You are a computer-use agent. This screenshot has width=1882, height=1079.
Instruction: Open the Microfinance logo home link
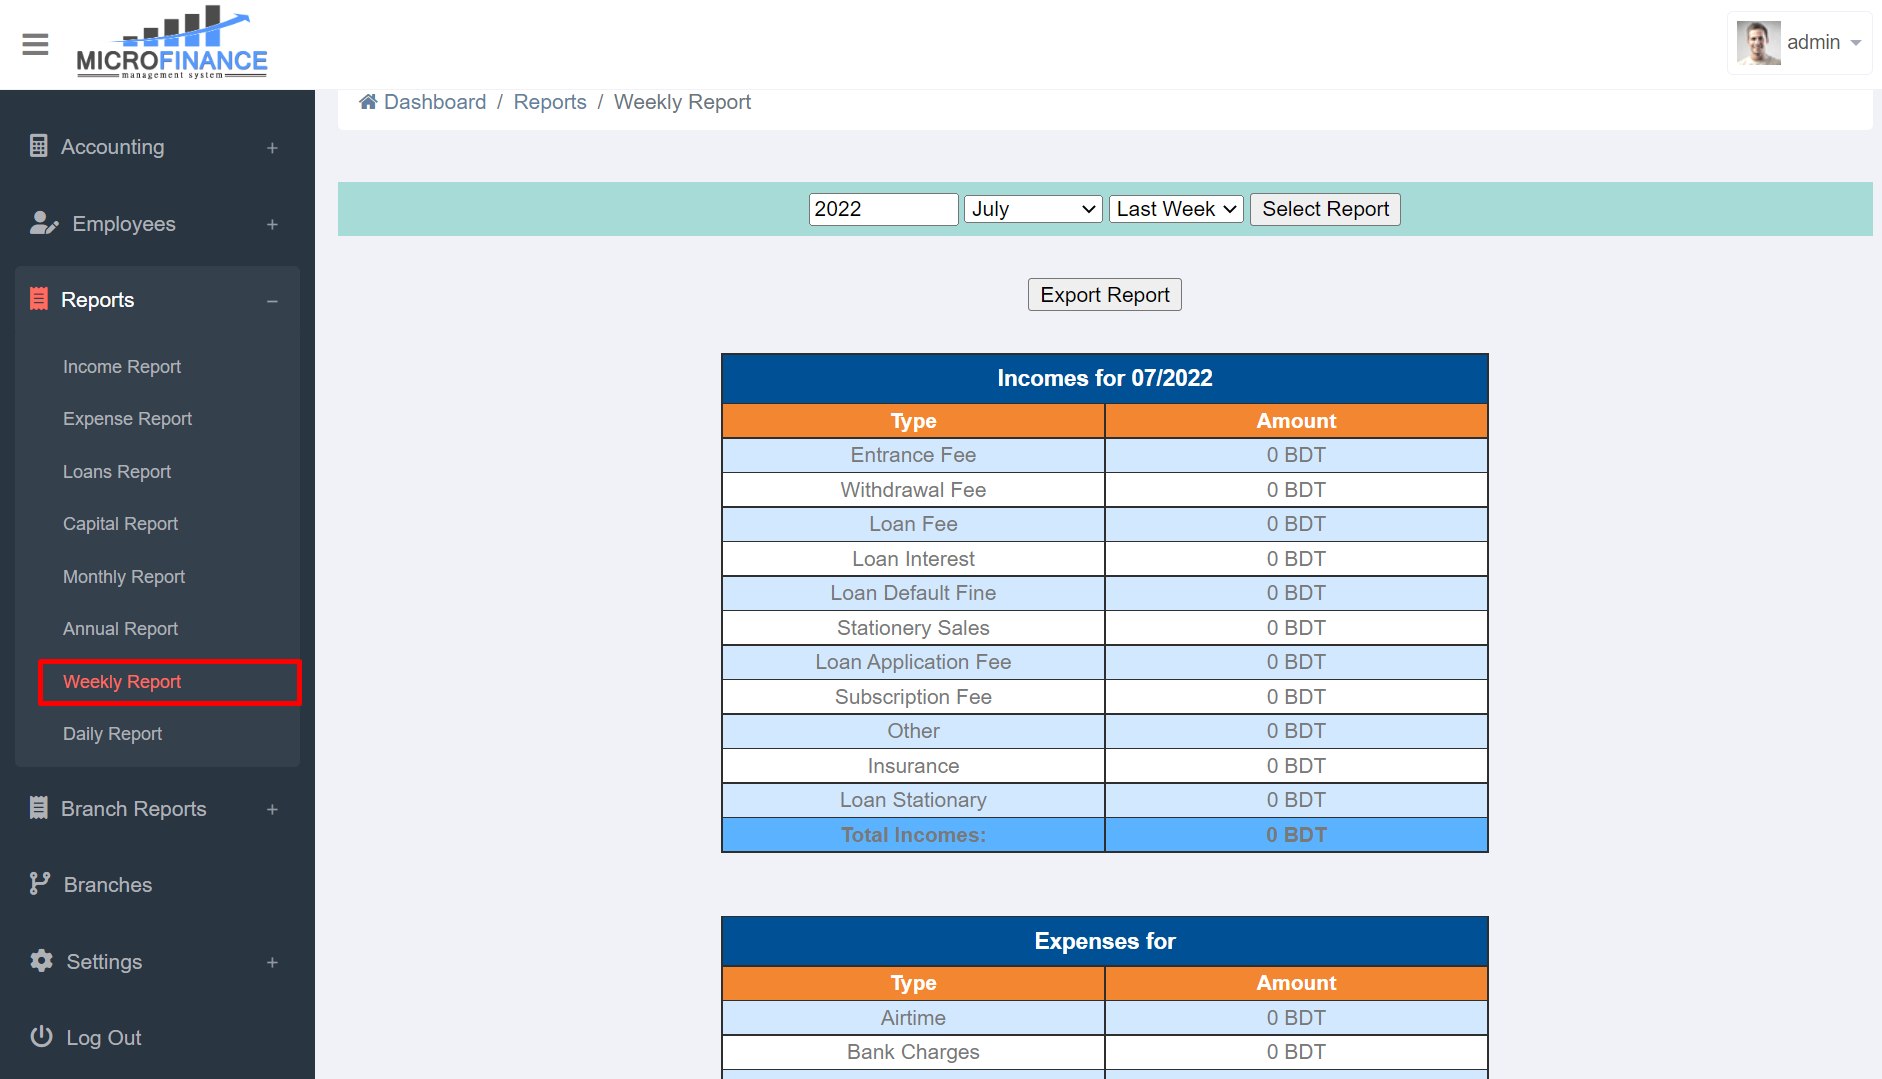coord(172,42)
